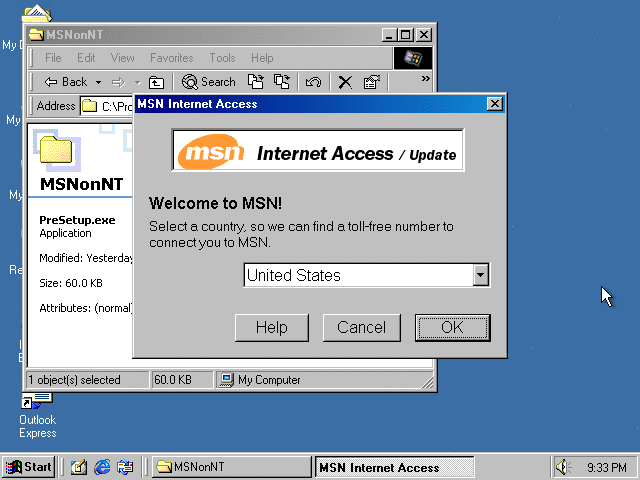
Task: Maximize the MSNonNT window
Action: pos(406,35)
